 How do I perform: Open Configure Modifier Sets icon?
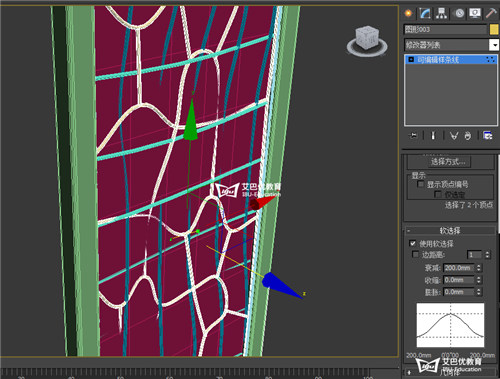point(488,136)
